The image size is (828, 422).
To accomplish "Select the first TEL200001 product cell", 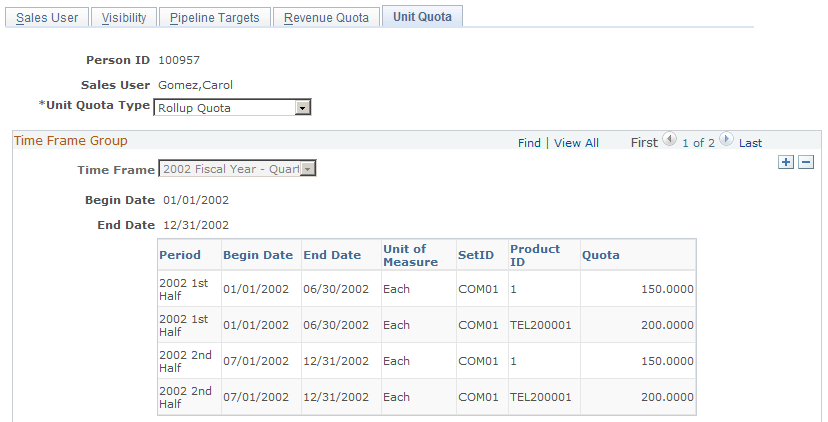I will (x=540, y=325).
